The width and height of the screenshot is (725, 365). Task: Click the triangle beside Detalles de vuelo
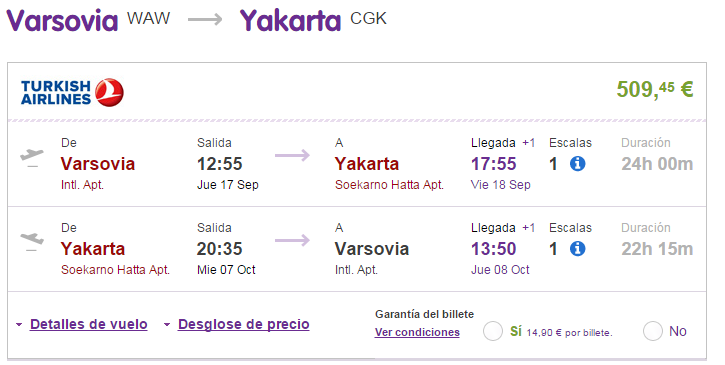click(x=19, y=325)
